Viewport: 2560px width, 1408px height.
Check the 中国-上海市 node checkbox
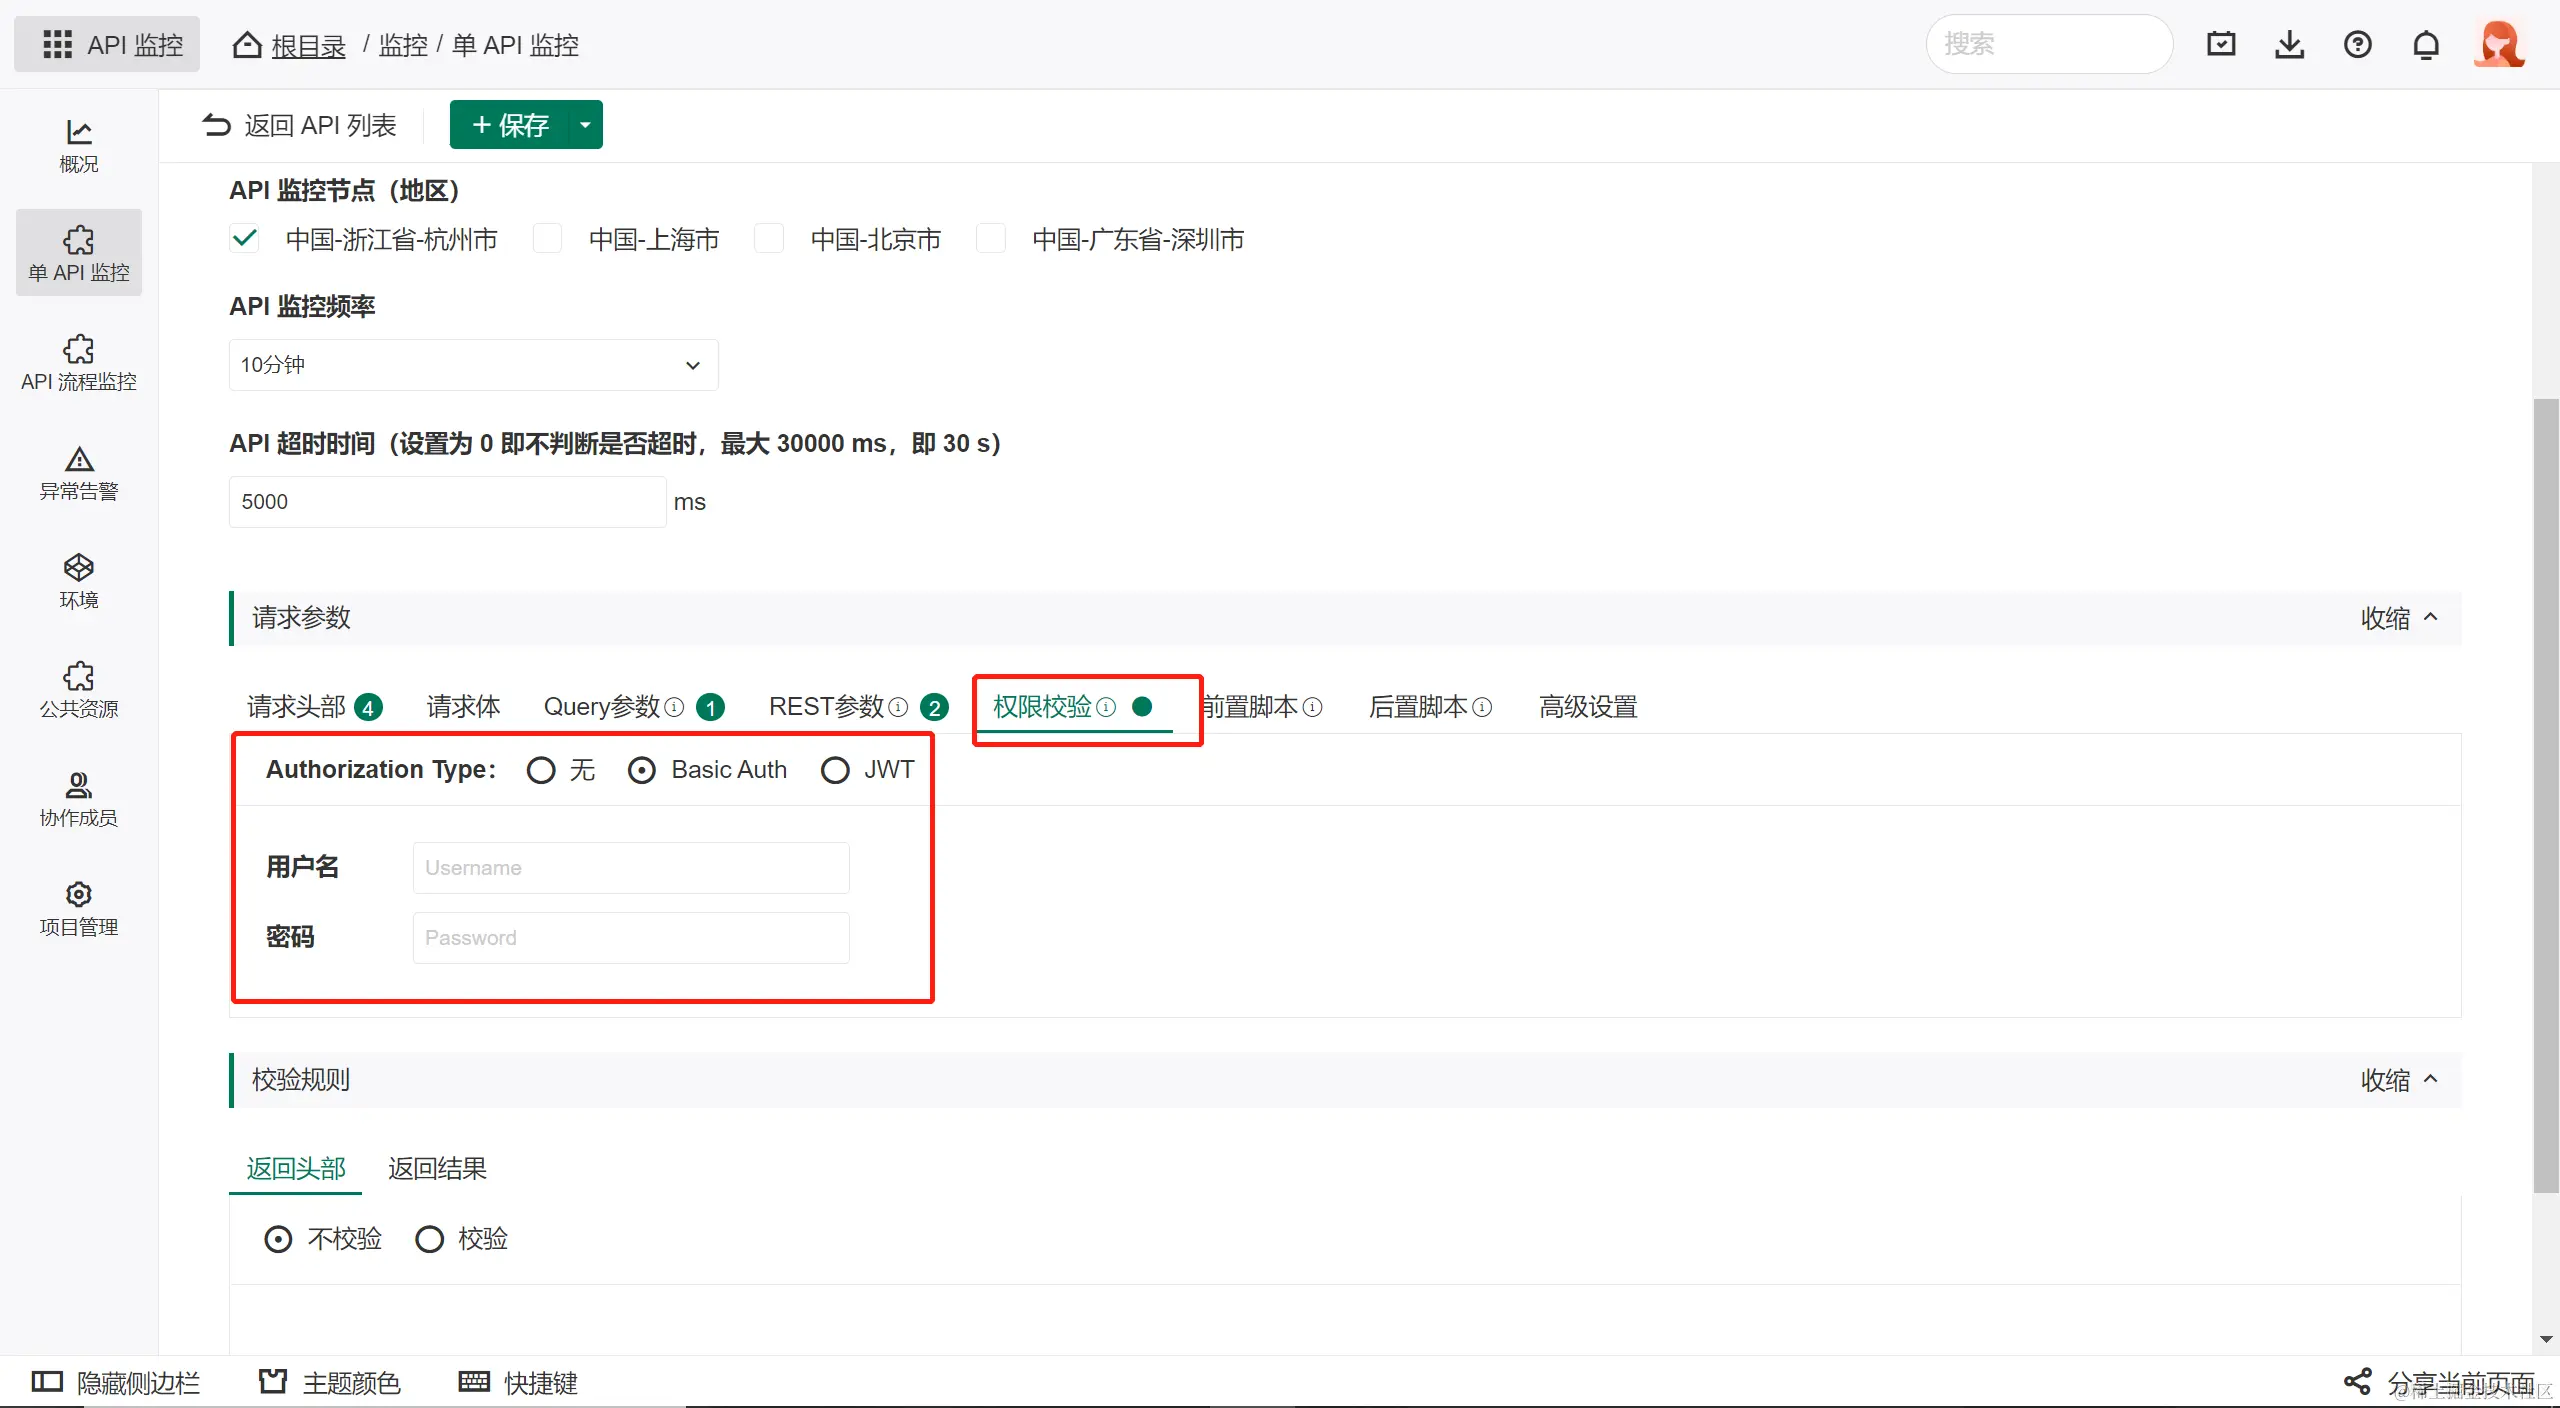[547, 239]
